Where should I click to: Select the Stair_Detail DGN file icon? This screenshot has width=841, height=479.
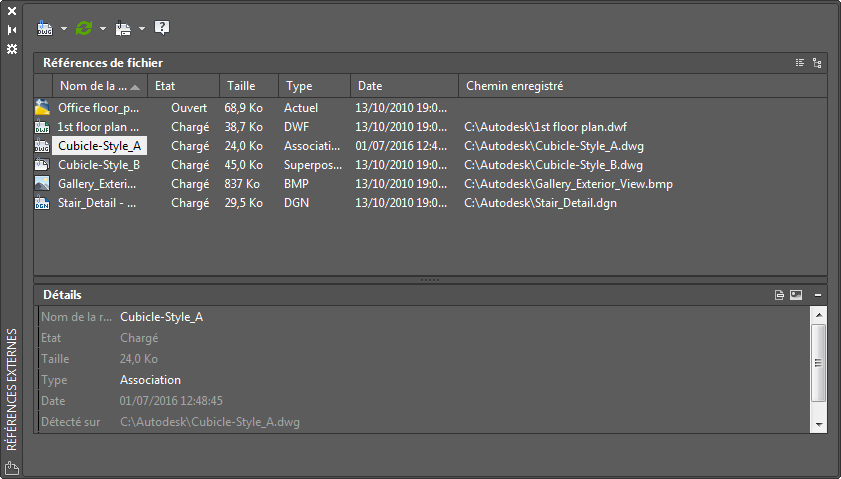point(42,203)
